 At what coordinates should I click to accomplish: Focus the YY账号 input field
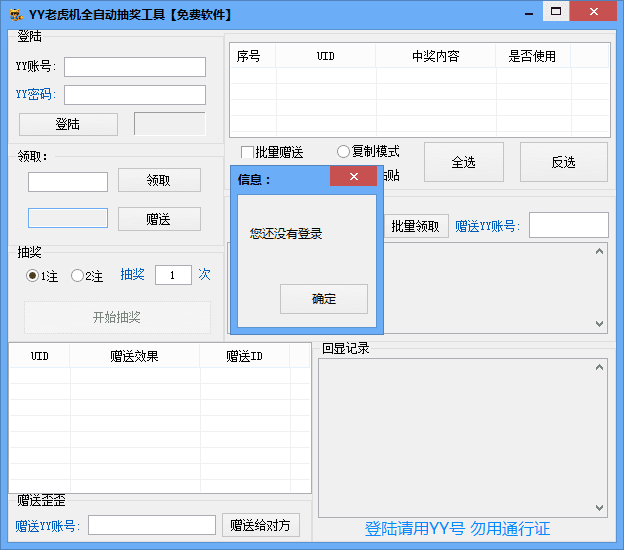click(135, 67)
